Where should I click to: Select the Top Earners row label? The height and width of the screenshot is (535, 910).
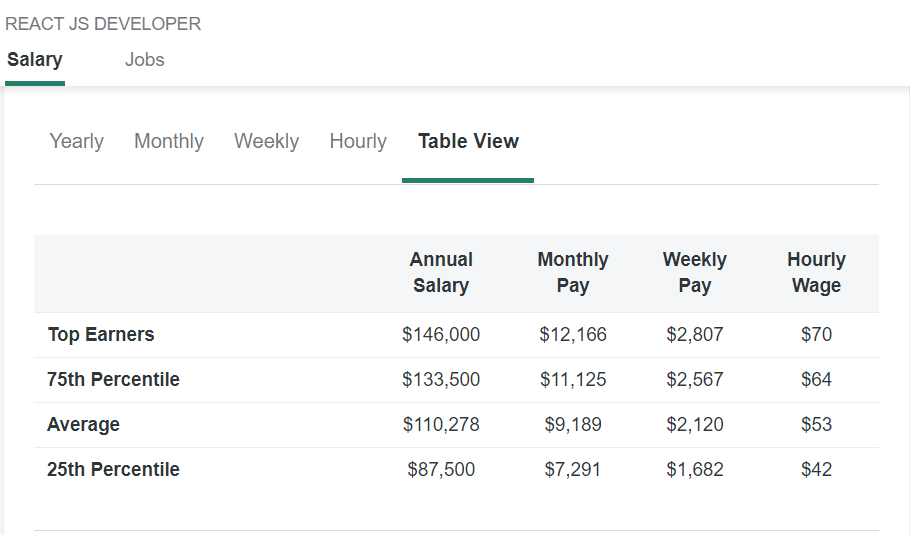pyautogui.click(x=101, y=334)
